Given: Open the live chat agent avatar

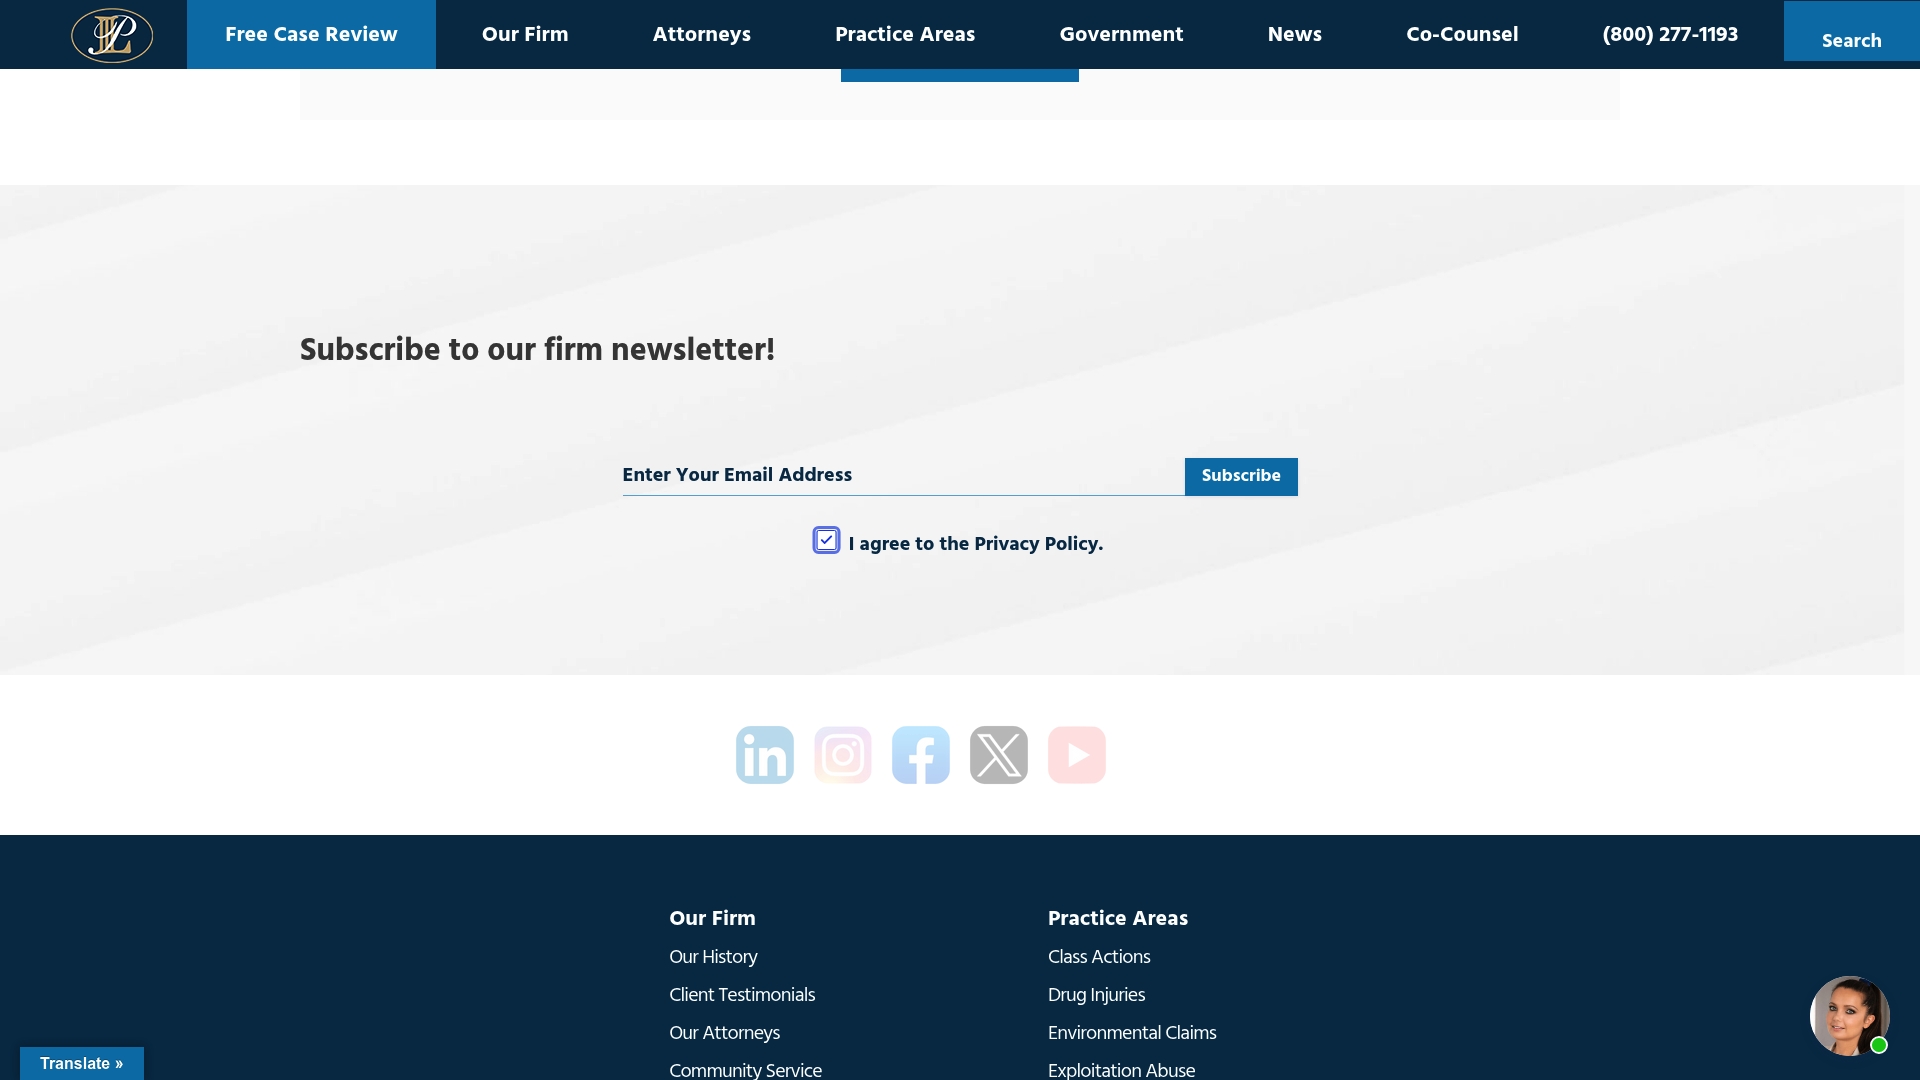Looking at the screenshot, I should coord(1850,1016).
